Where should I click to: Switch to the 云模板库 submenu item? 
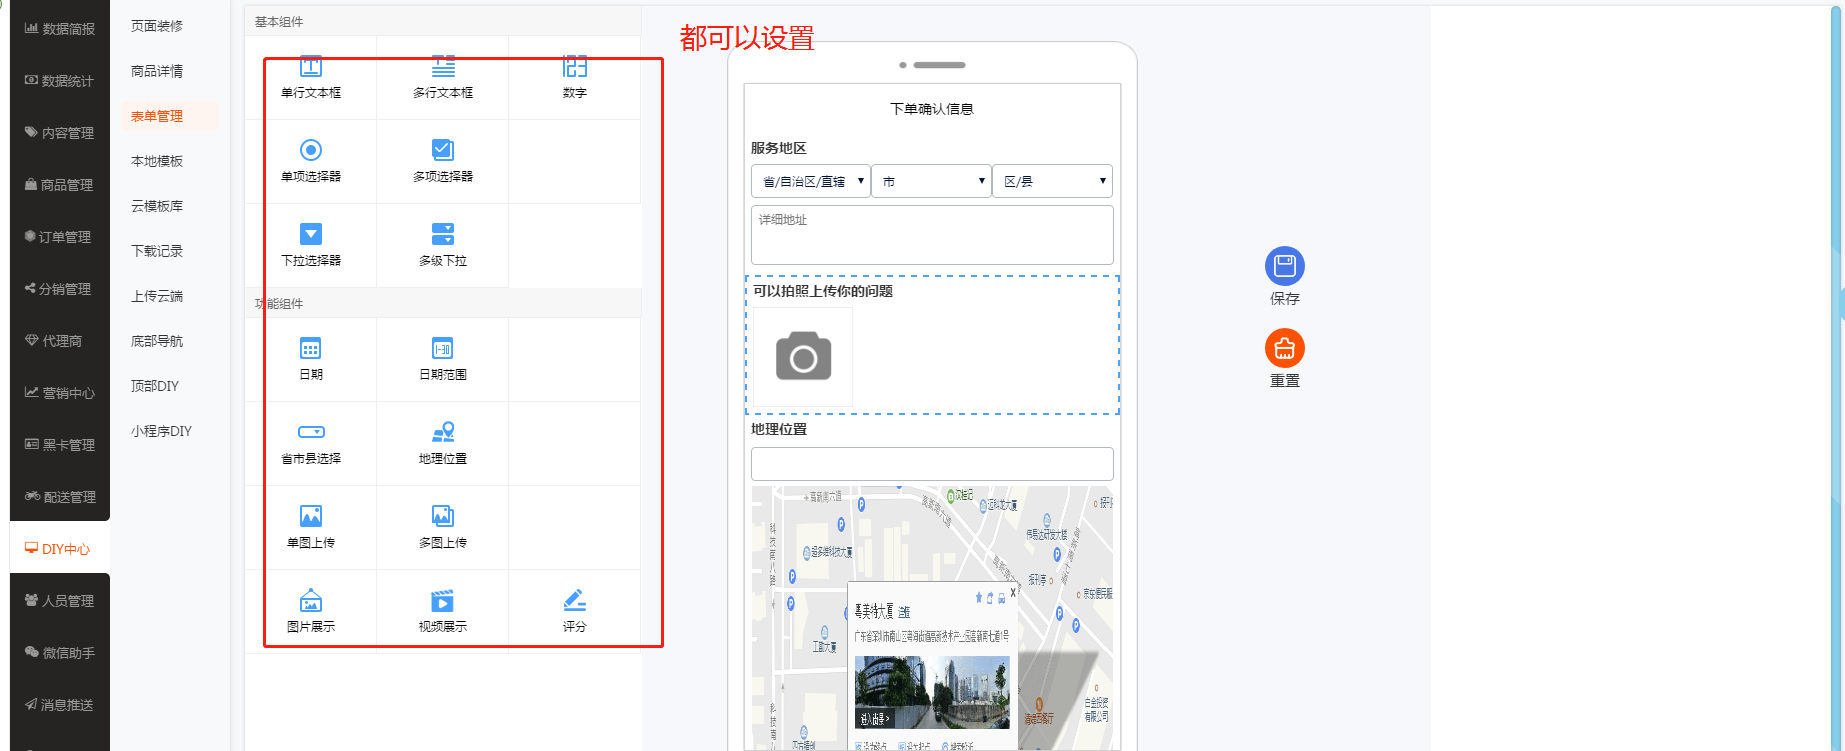pyautogui.click(x=157, y=206)
